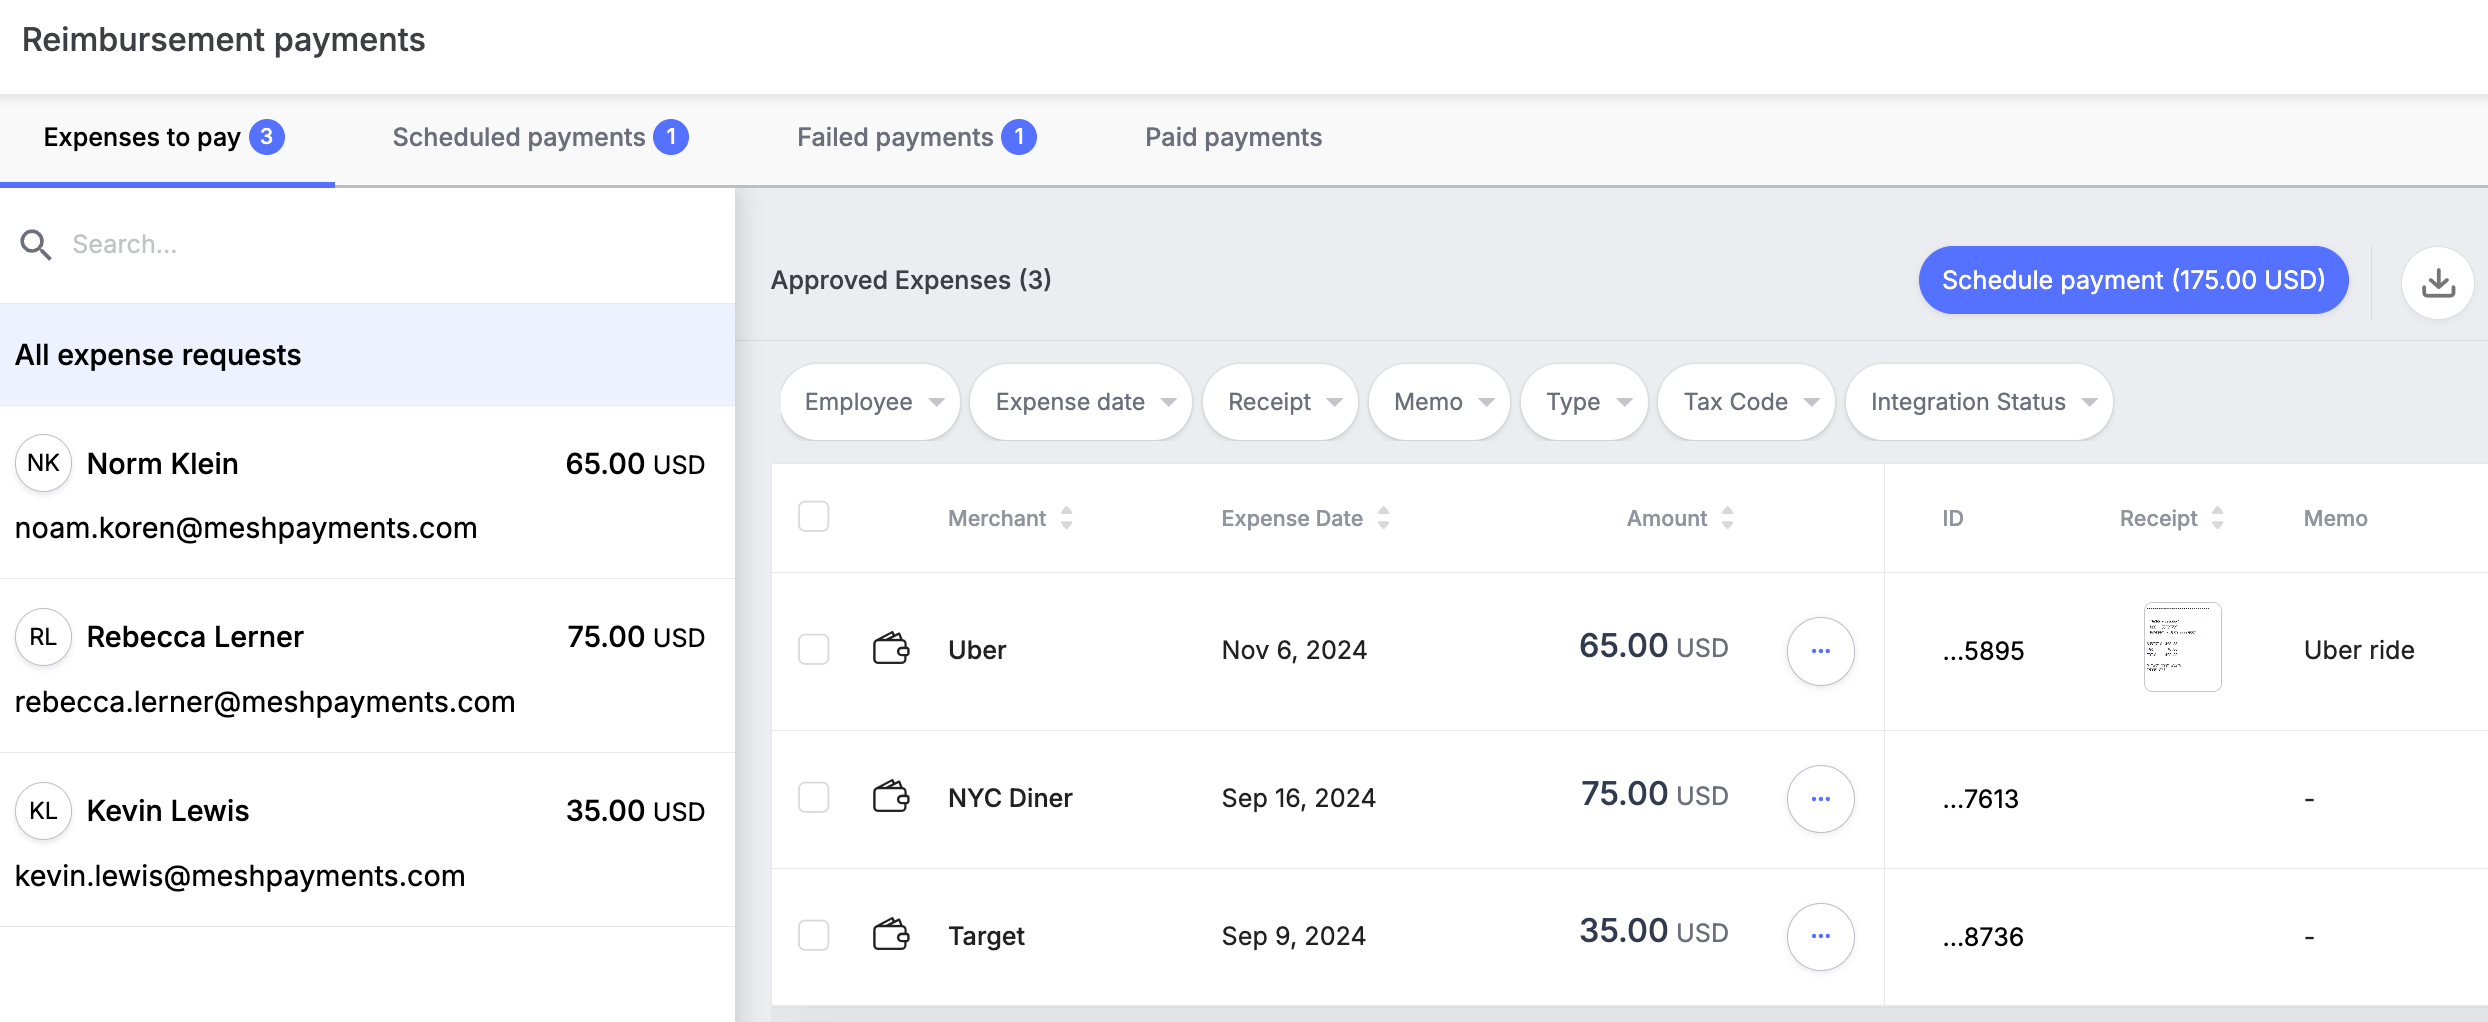Expand the Employee filter dropdown
This screenshot has width=2488, height=1022.
[870, 402]
